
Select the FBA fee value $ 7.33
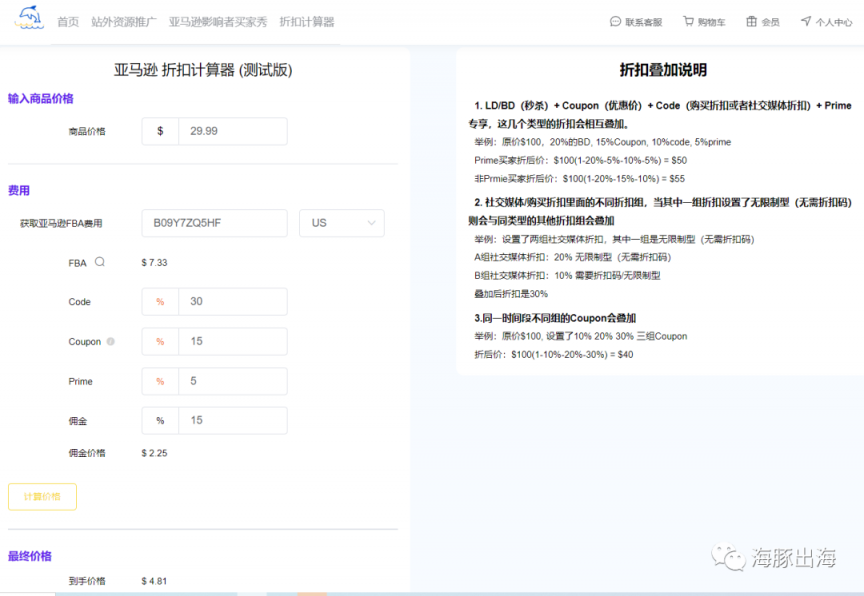154,263
